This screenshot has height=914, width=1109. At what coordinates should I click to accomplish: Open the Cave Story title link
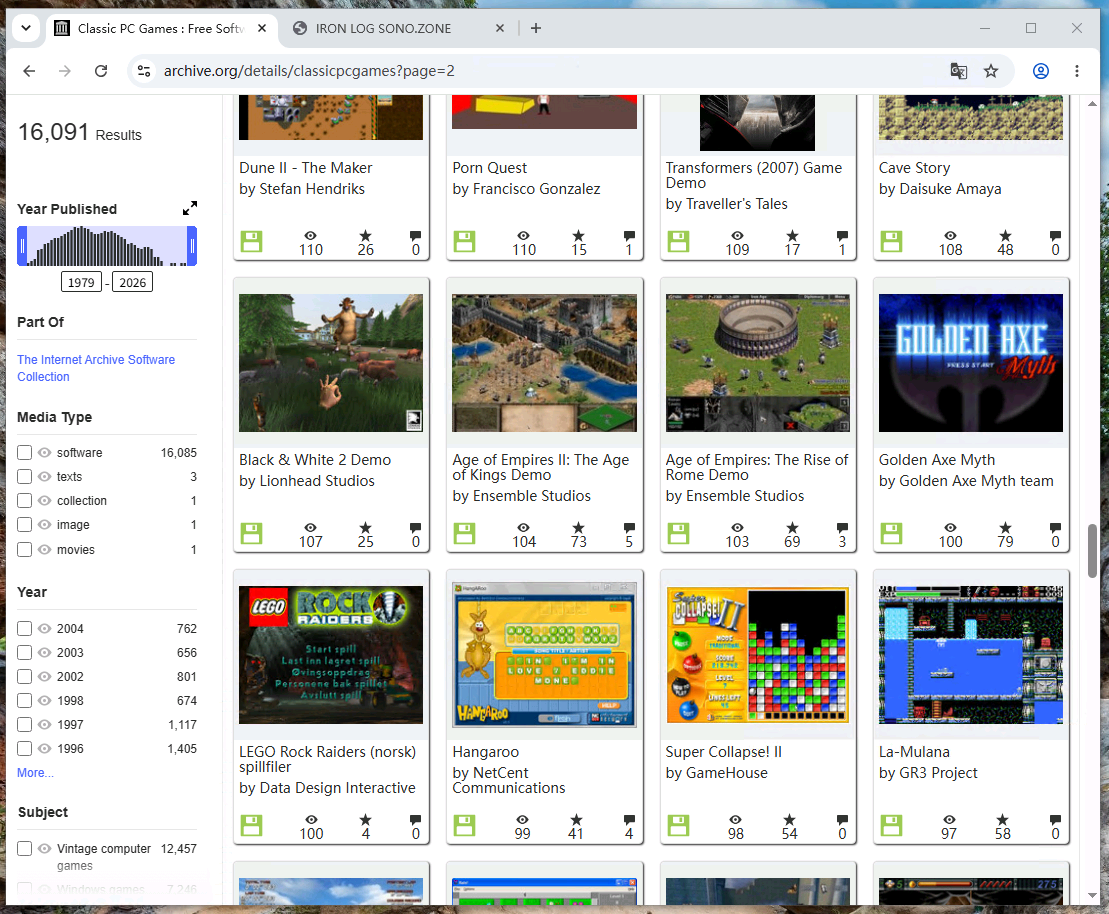(914, 168)
